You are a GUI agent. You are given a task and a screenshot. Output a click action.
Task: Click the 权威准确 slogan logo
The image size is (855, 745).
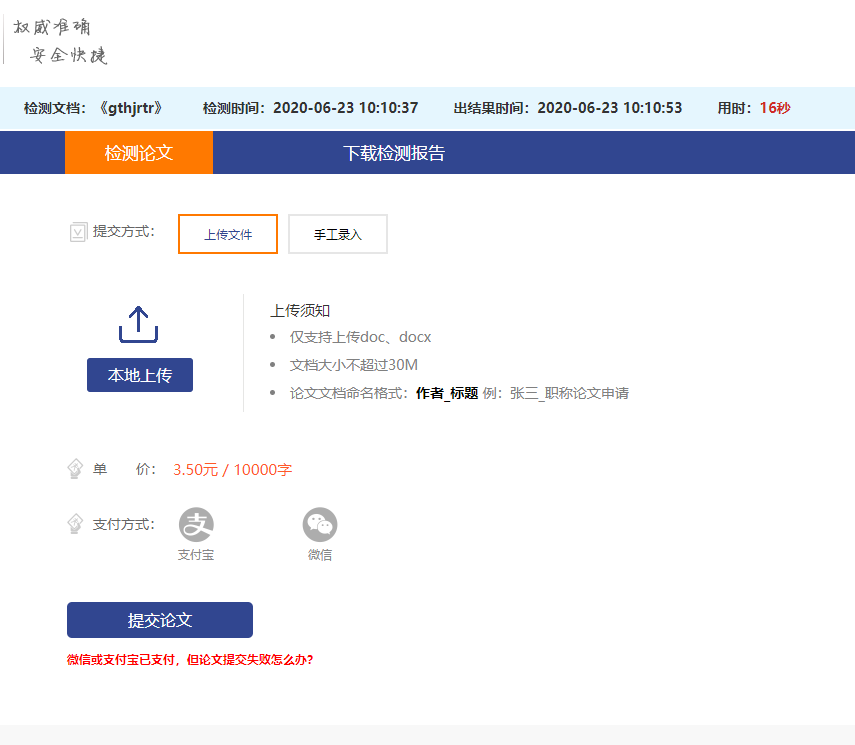point(59,41)
